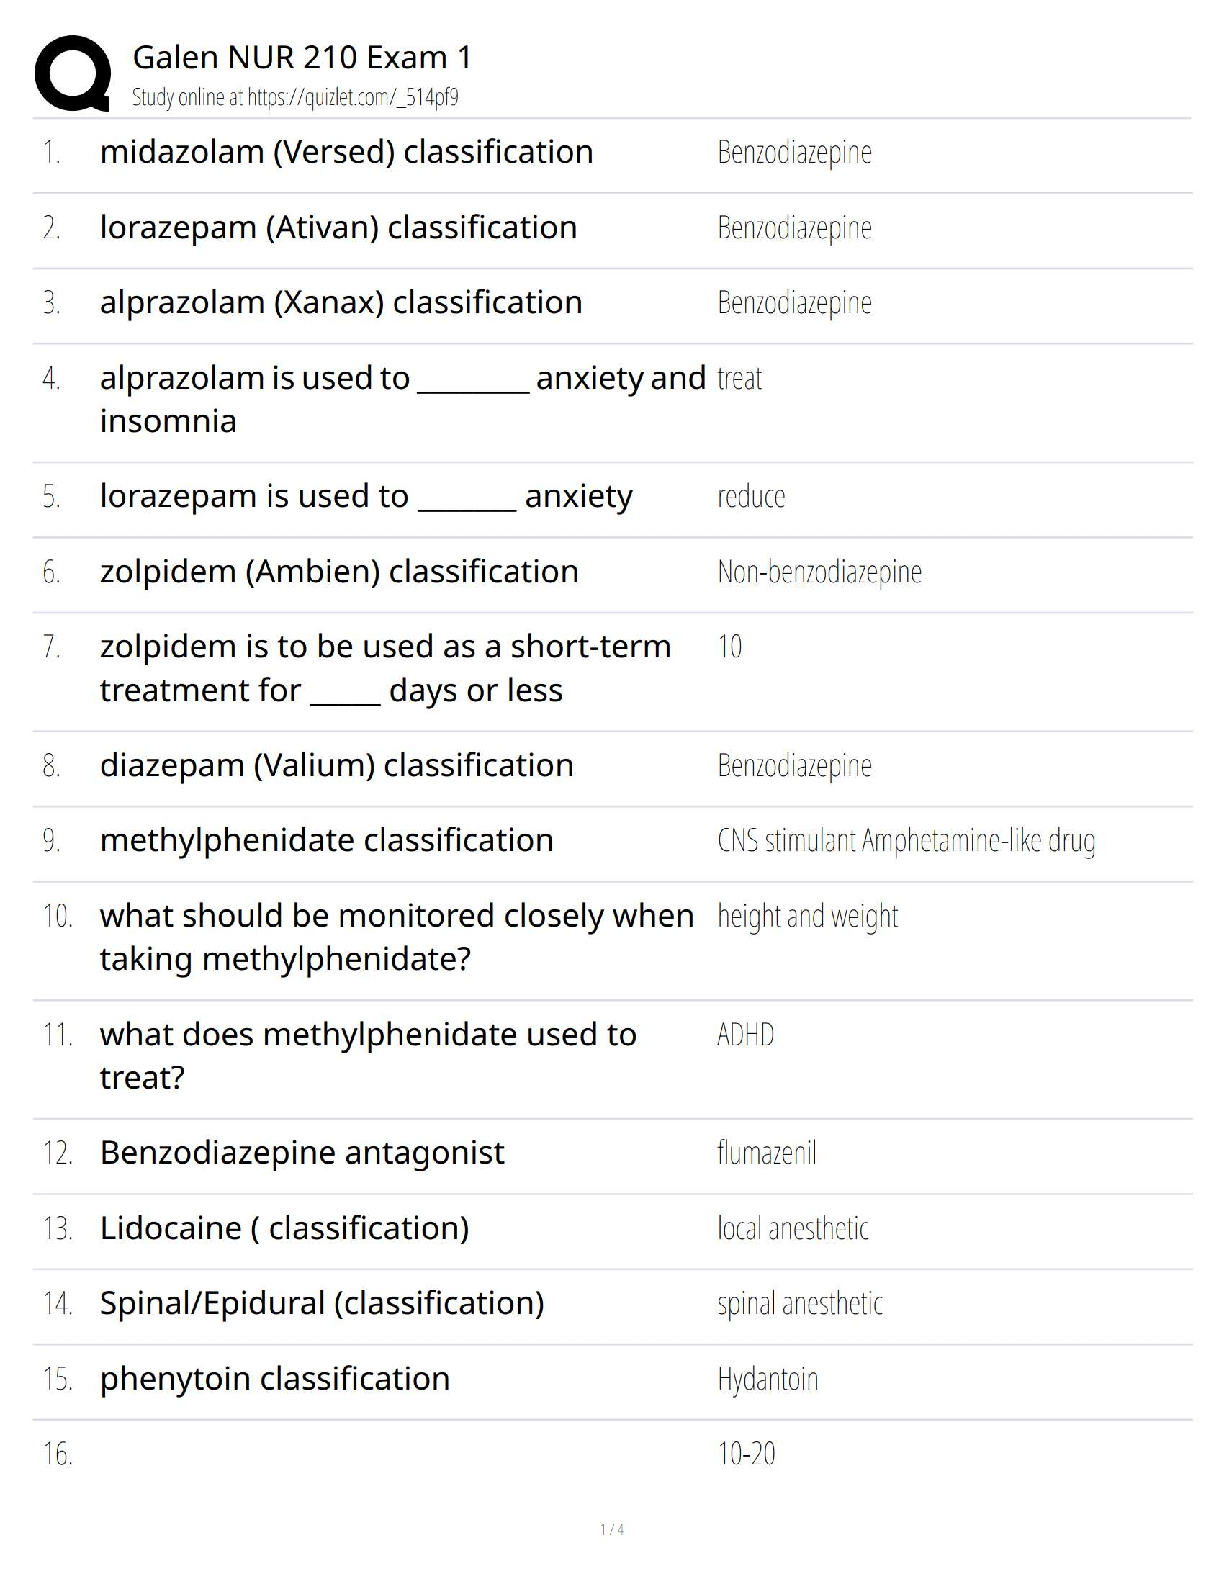Select the Non-benzodiazepine answer for zolpidem
This screenshot has height=1584, width=1224.
(819, 572)
